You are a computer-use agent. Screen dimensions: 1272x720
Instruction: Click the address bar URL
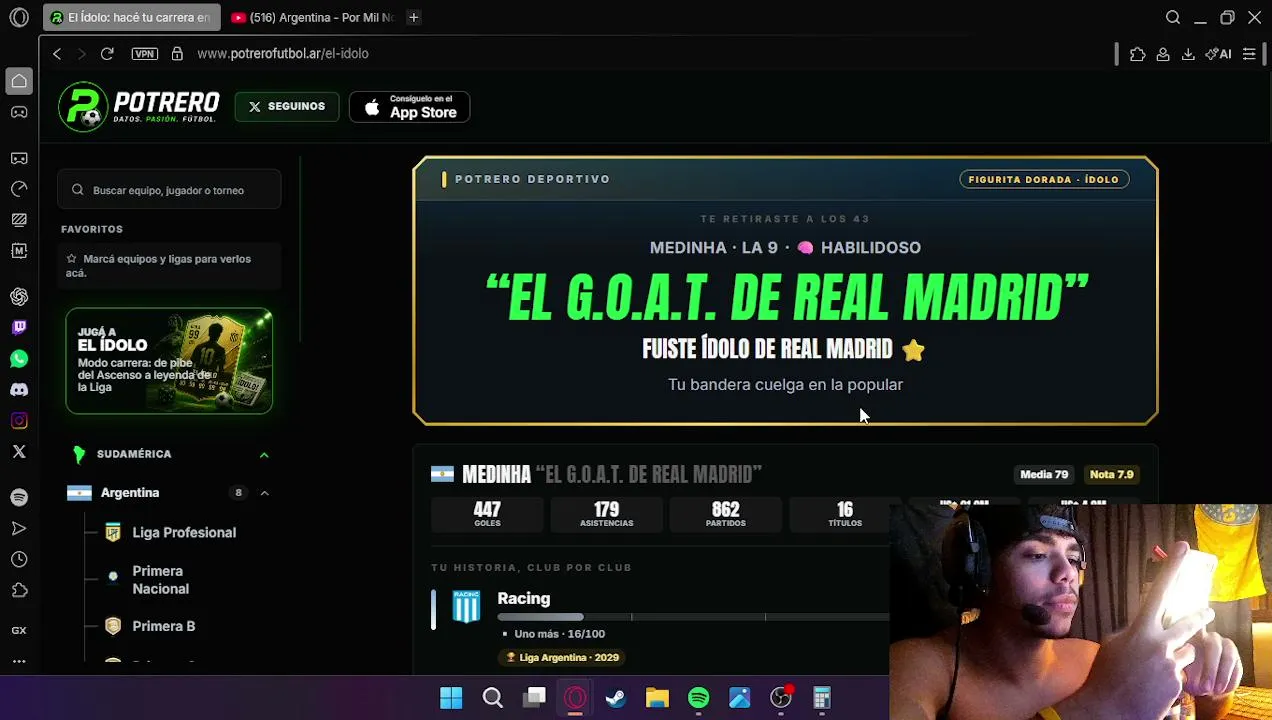tap(283, 53)
